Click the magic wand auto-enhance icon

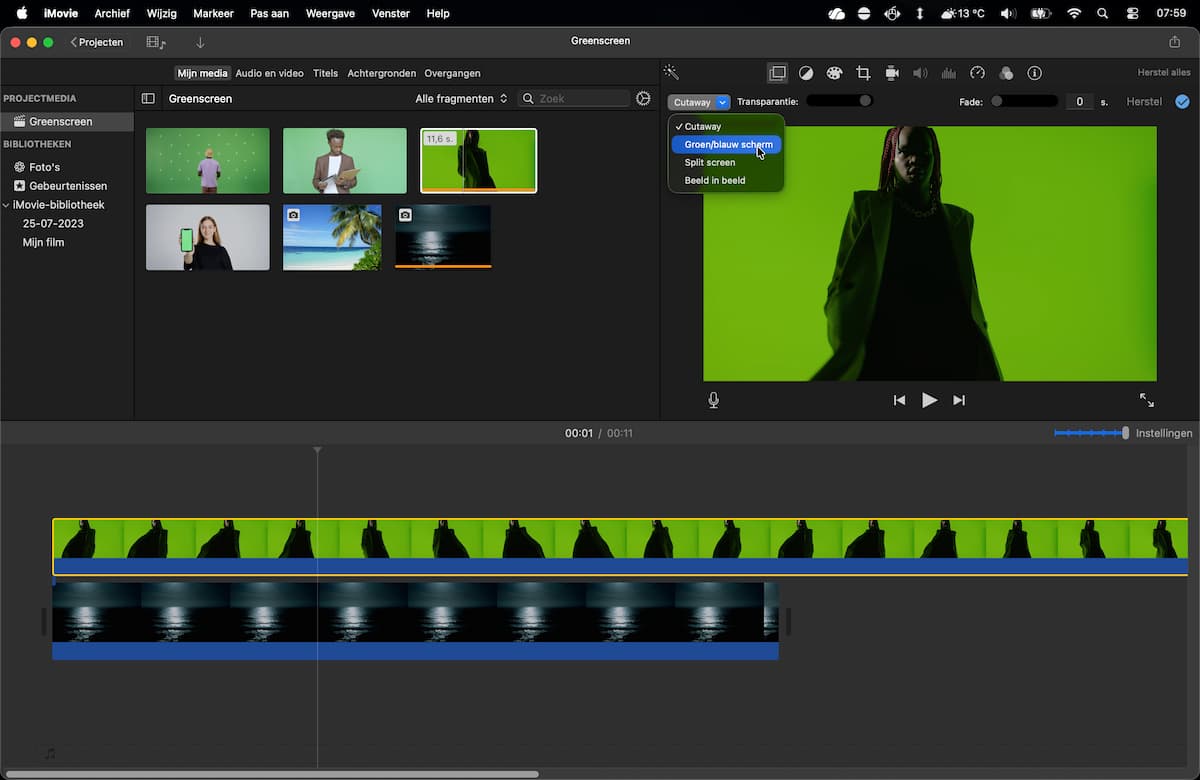point(671,72)
